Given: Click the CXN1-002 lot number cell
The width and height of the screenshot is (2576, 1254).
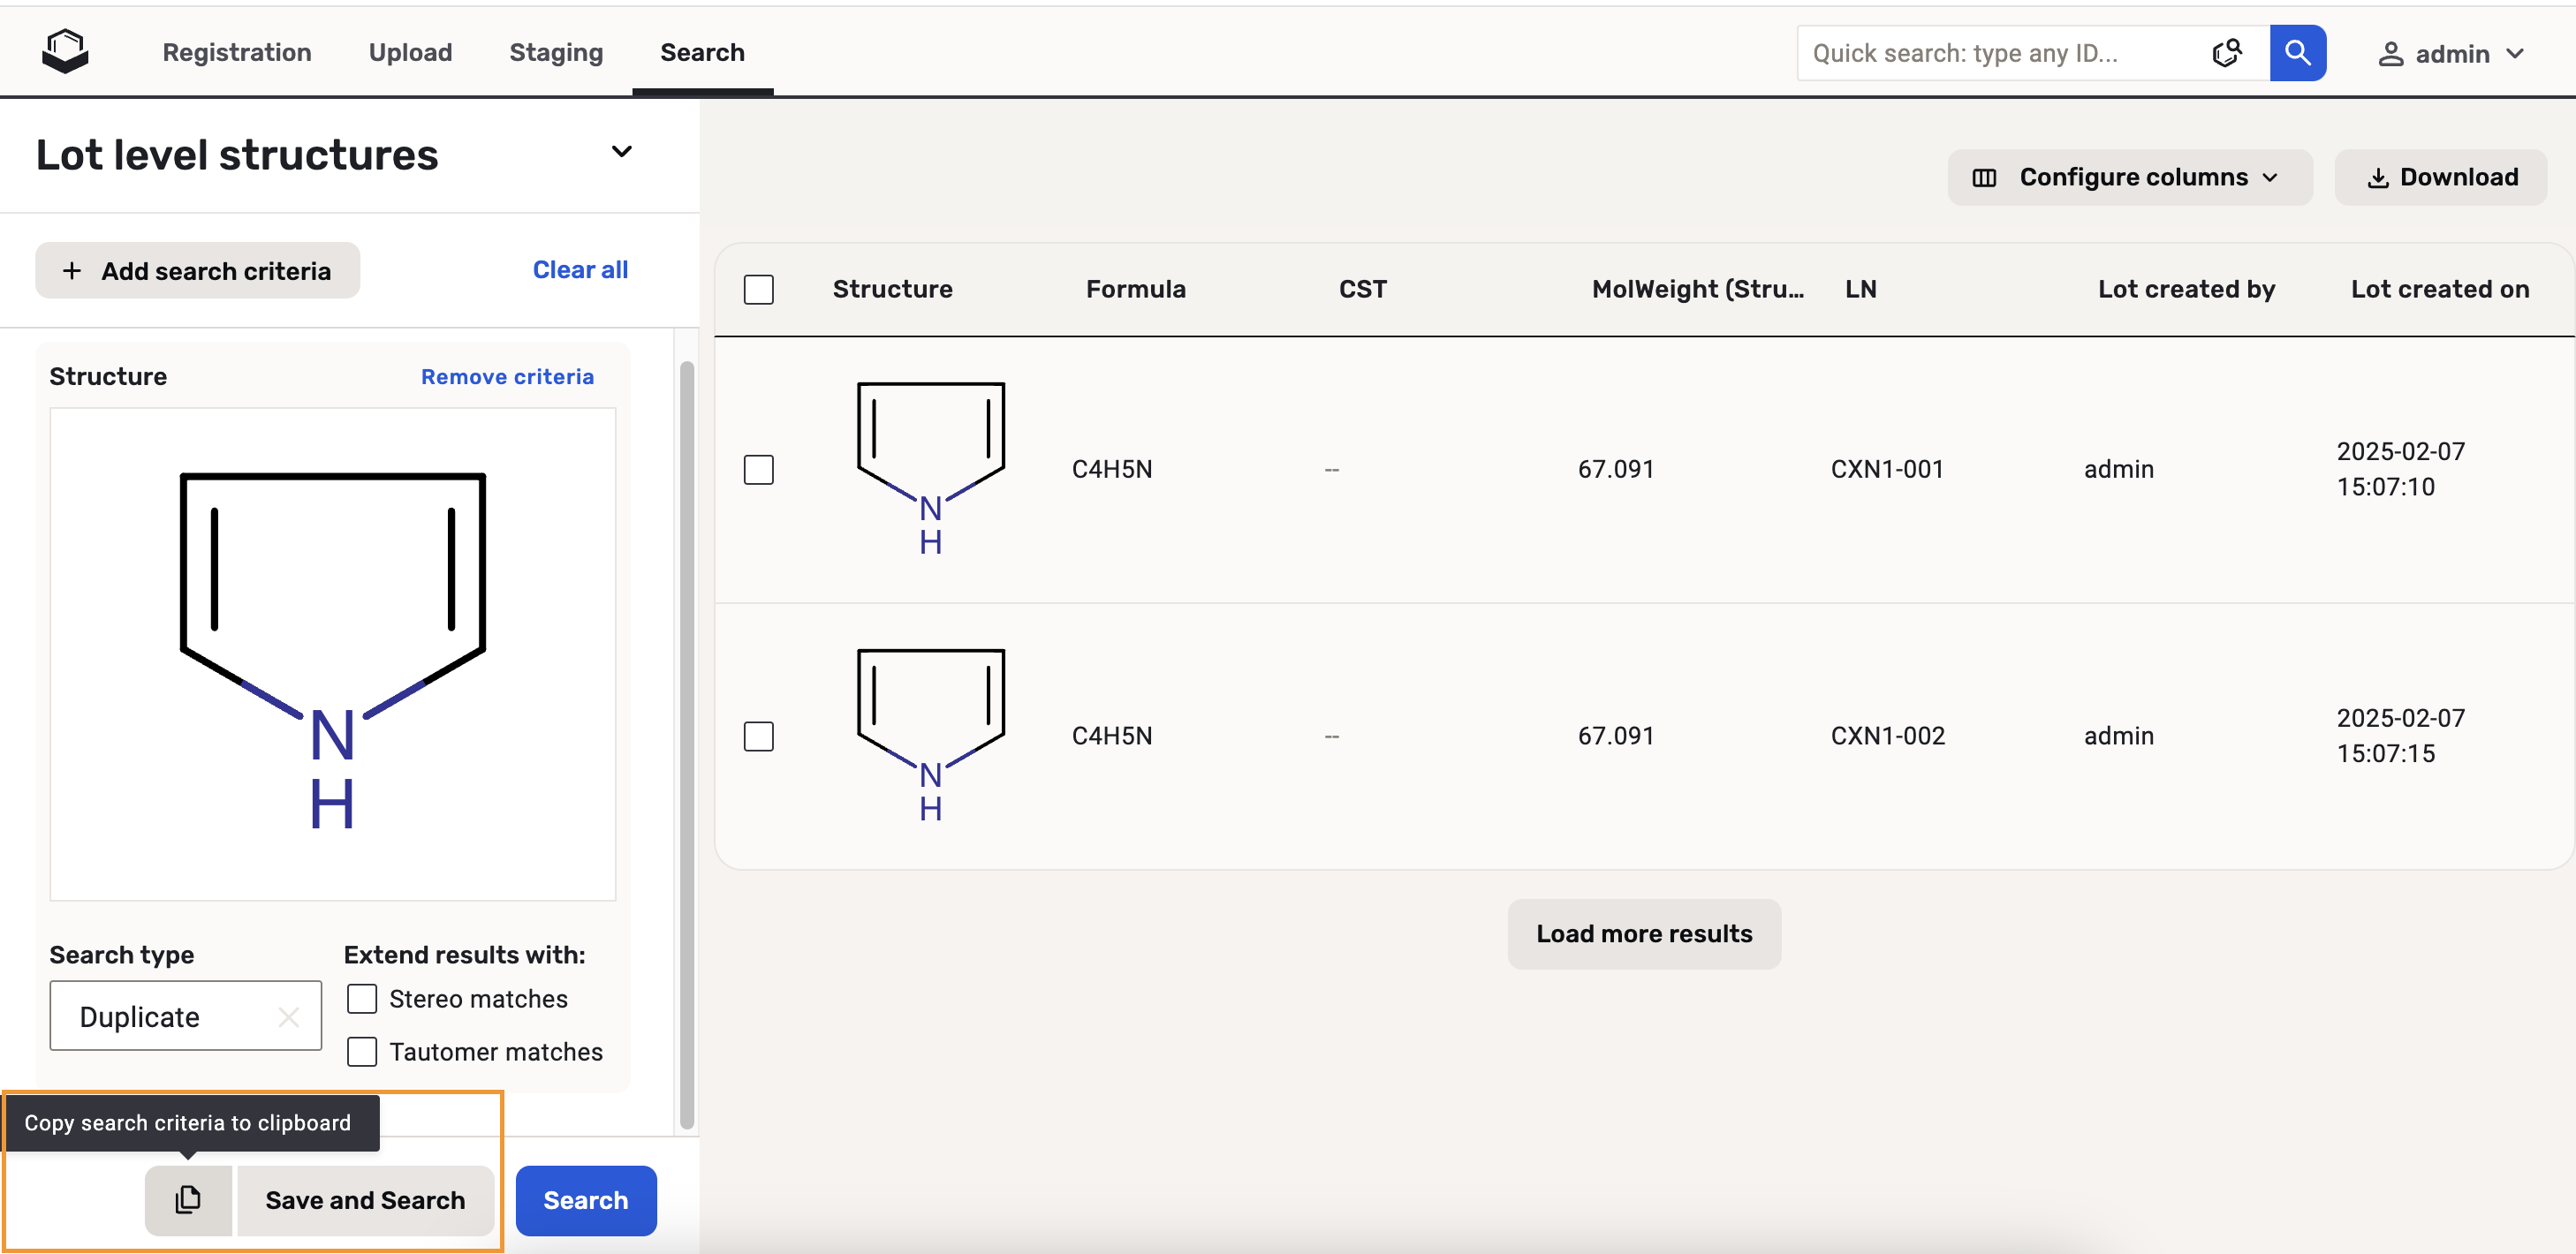Looking at the screenshot, I should (x=1887, y=736).
